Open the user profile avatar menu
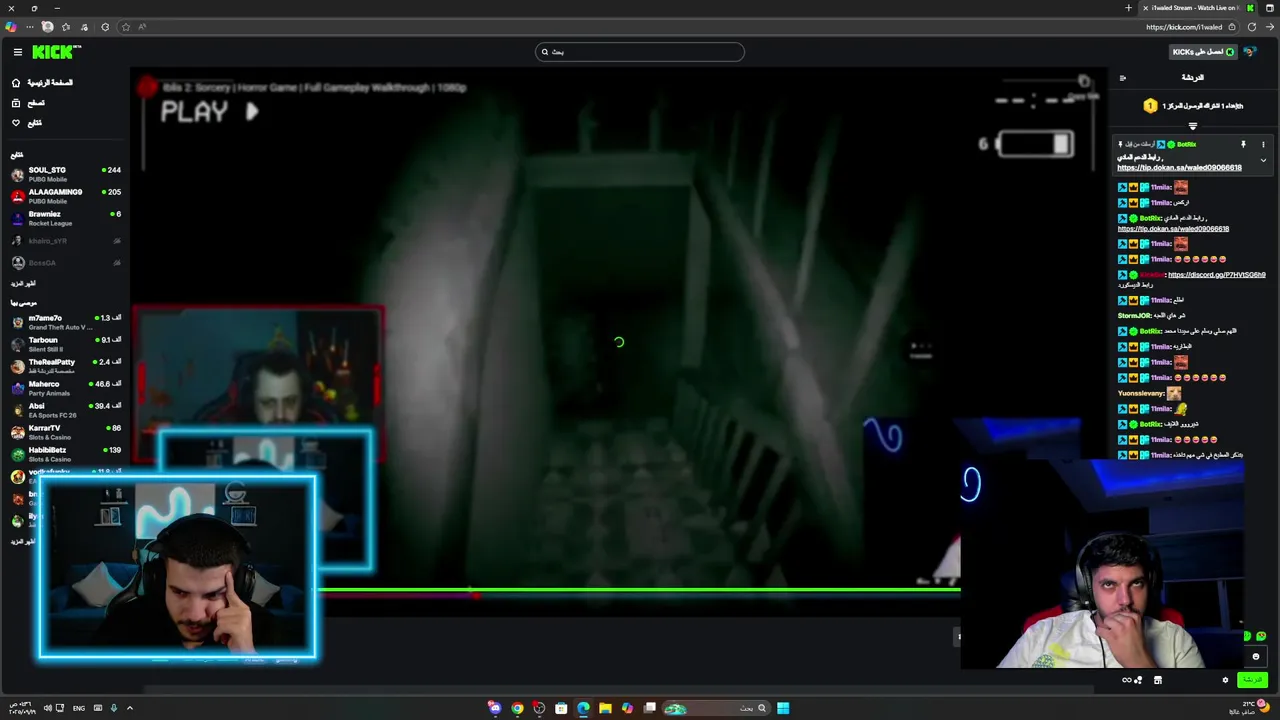 click(x=1250, y=52)
